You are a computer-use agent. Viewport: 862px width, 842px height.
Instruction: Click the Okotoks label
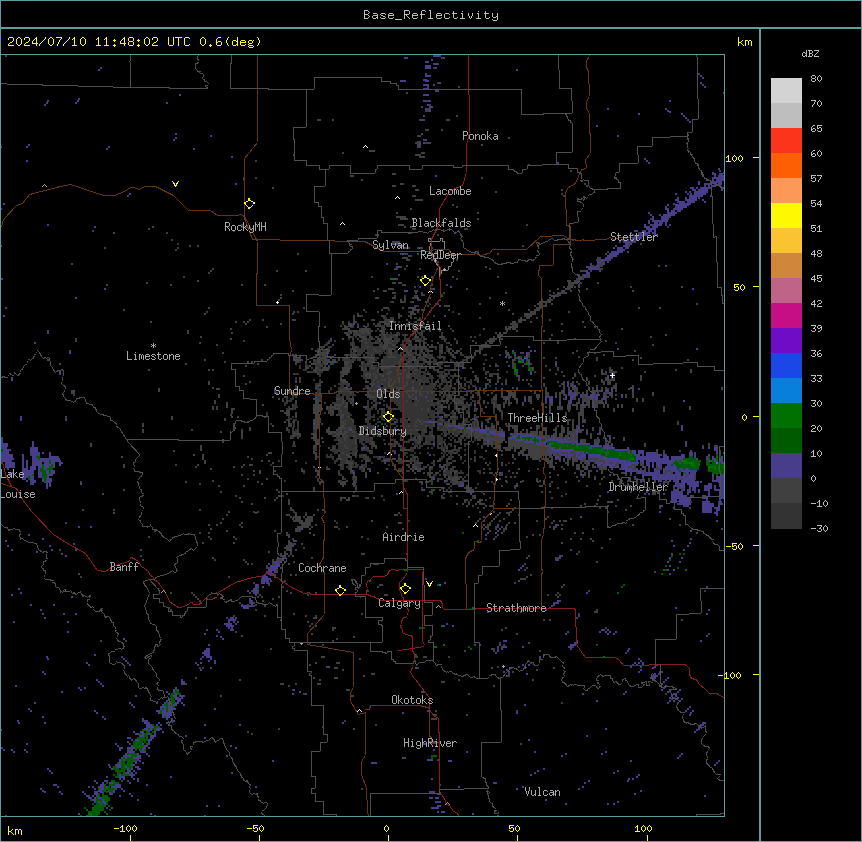point(412,700)
